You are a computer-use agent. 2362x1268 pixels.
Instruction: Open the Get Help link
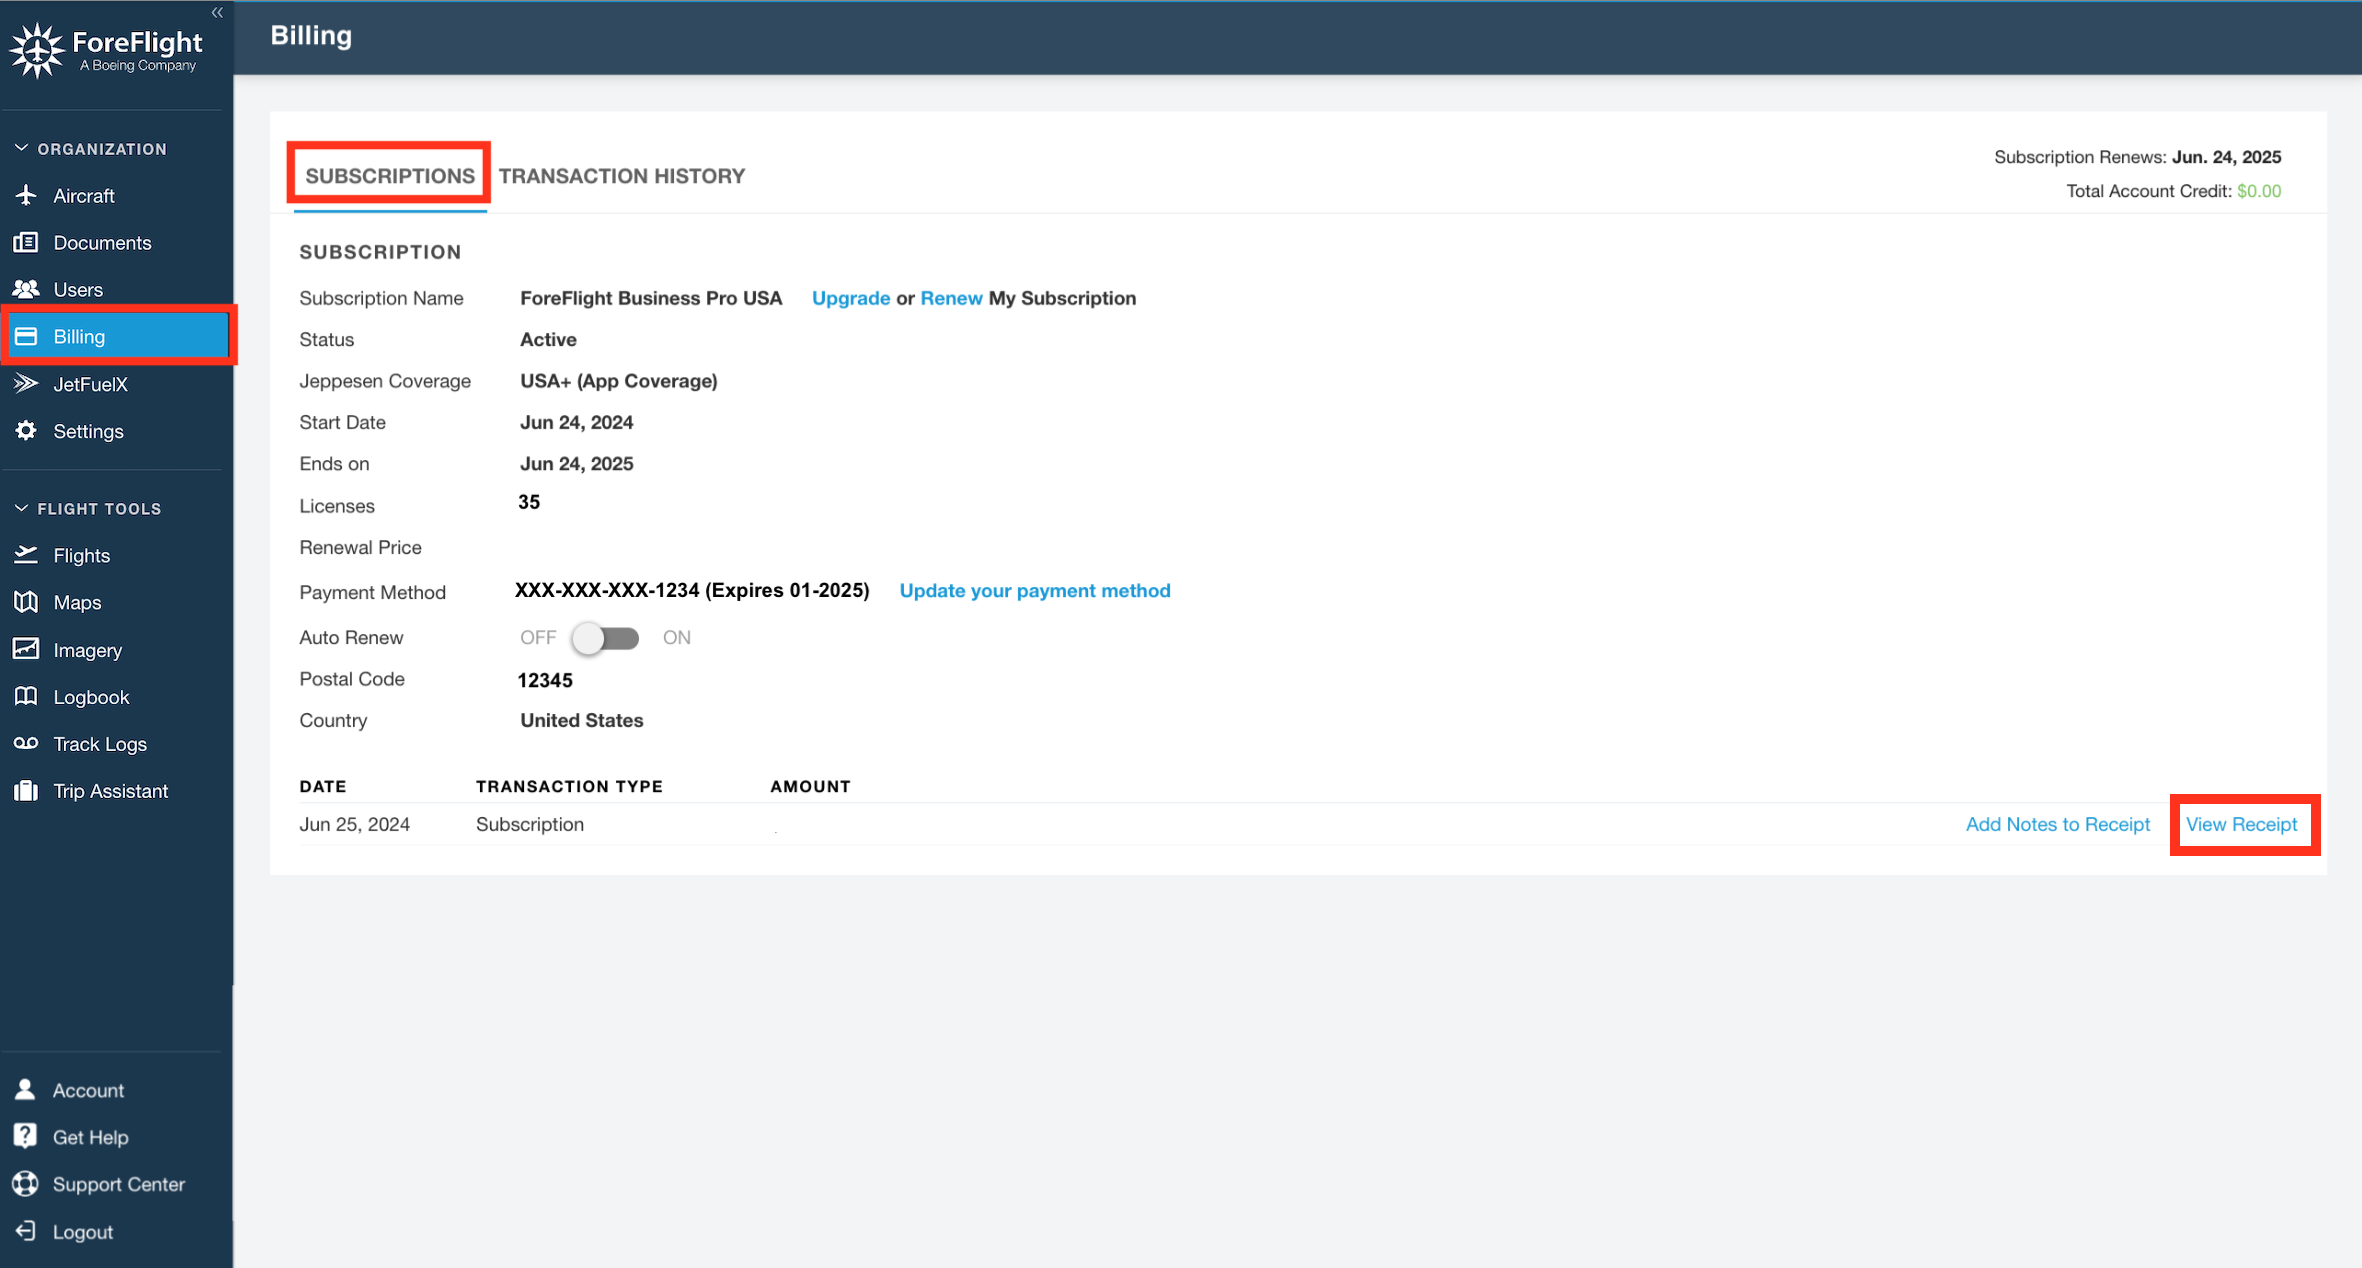point(90,1137)
